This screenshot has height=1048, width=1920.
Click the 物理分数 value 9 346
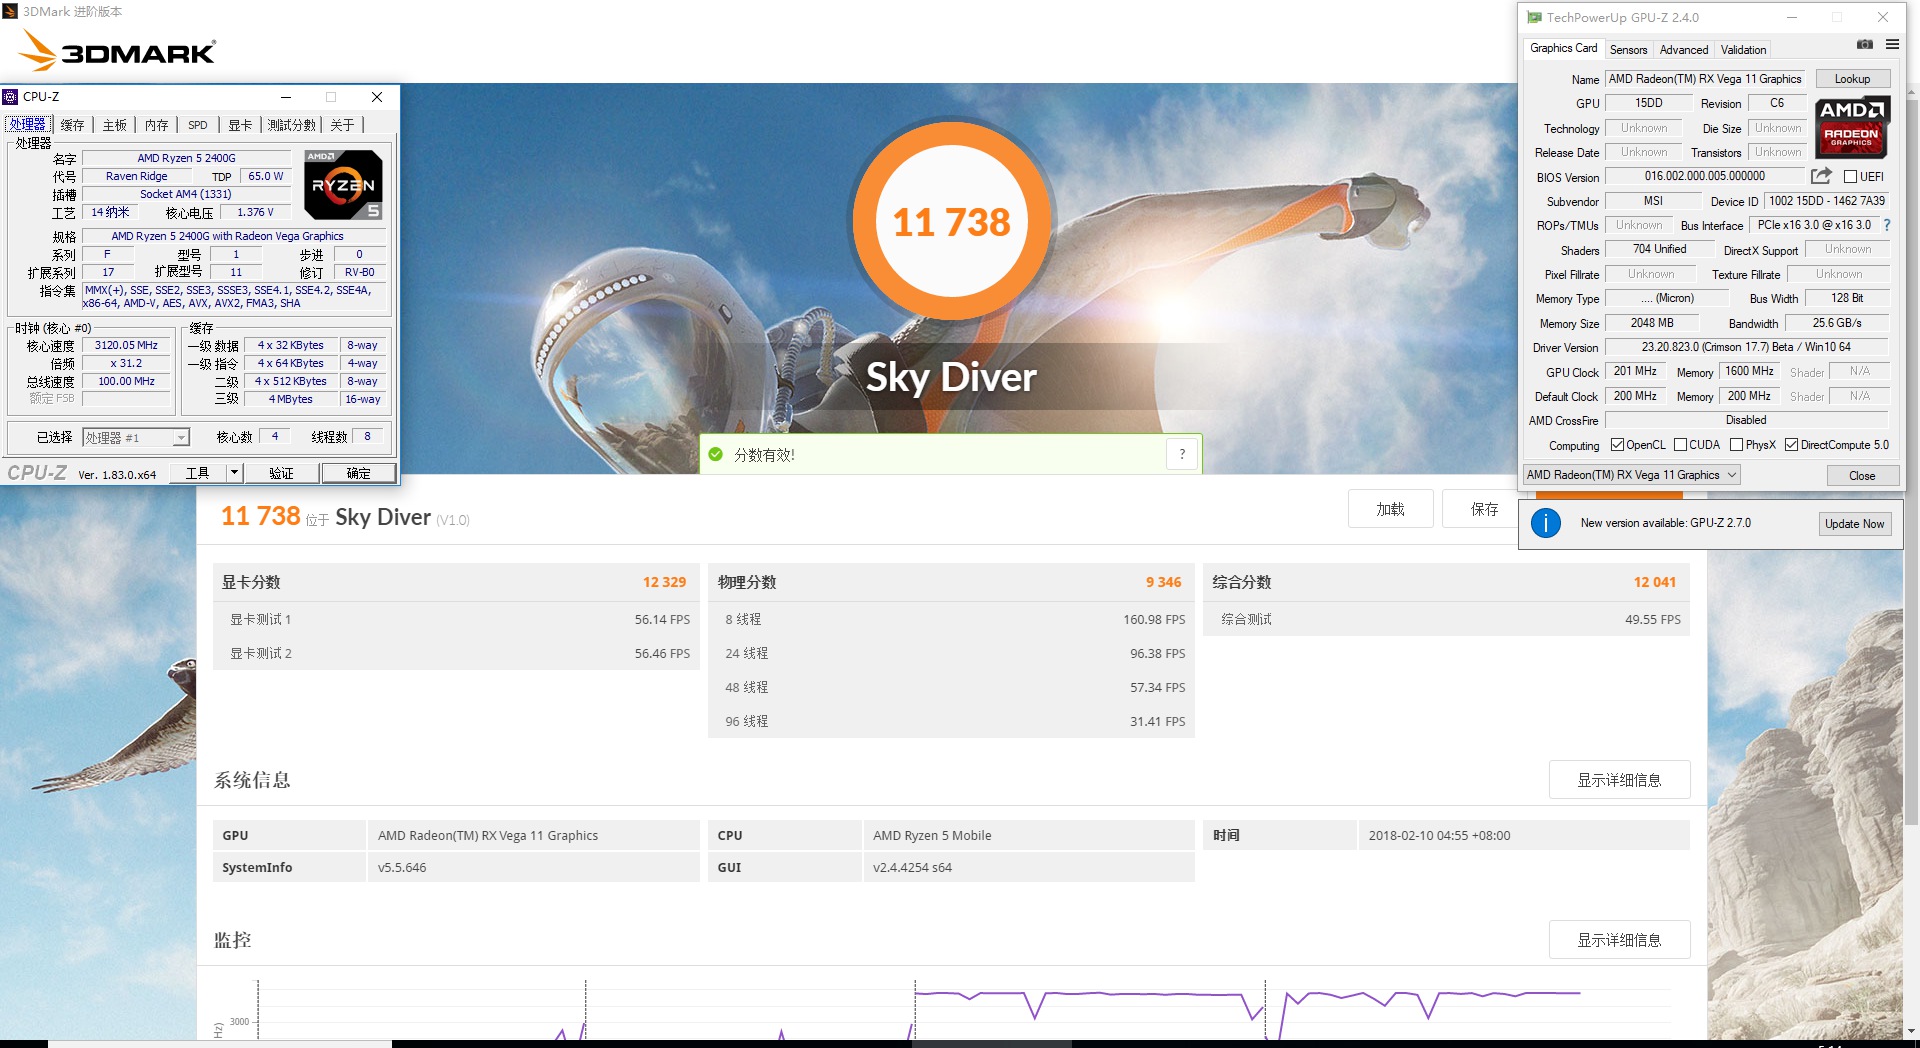(x=1163, y=582)
